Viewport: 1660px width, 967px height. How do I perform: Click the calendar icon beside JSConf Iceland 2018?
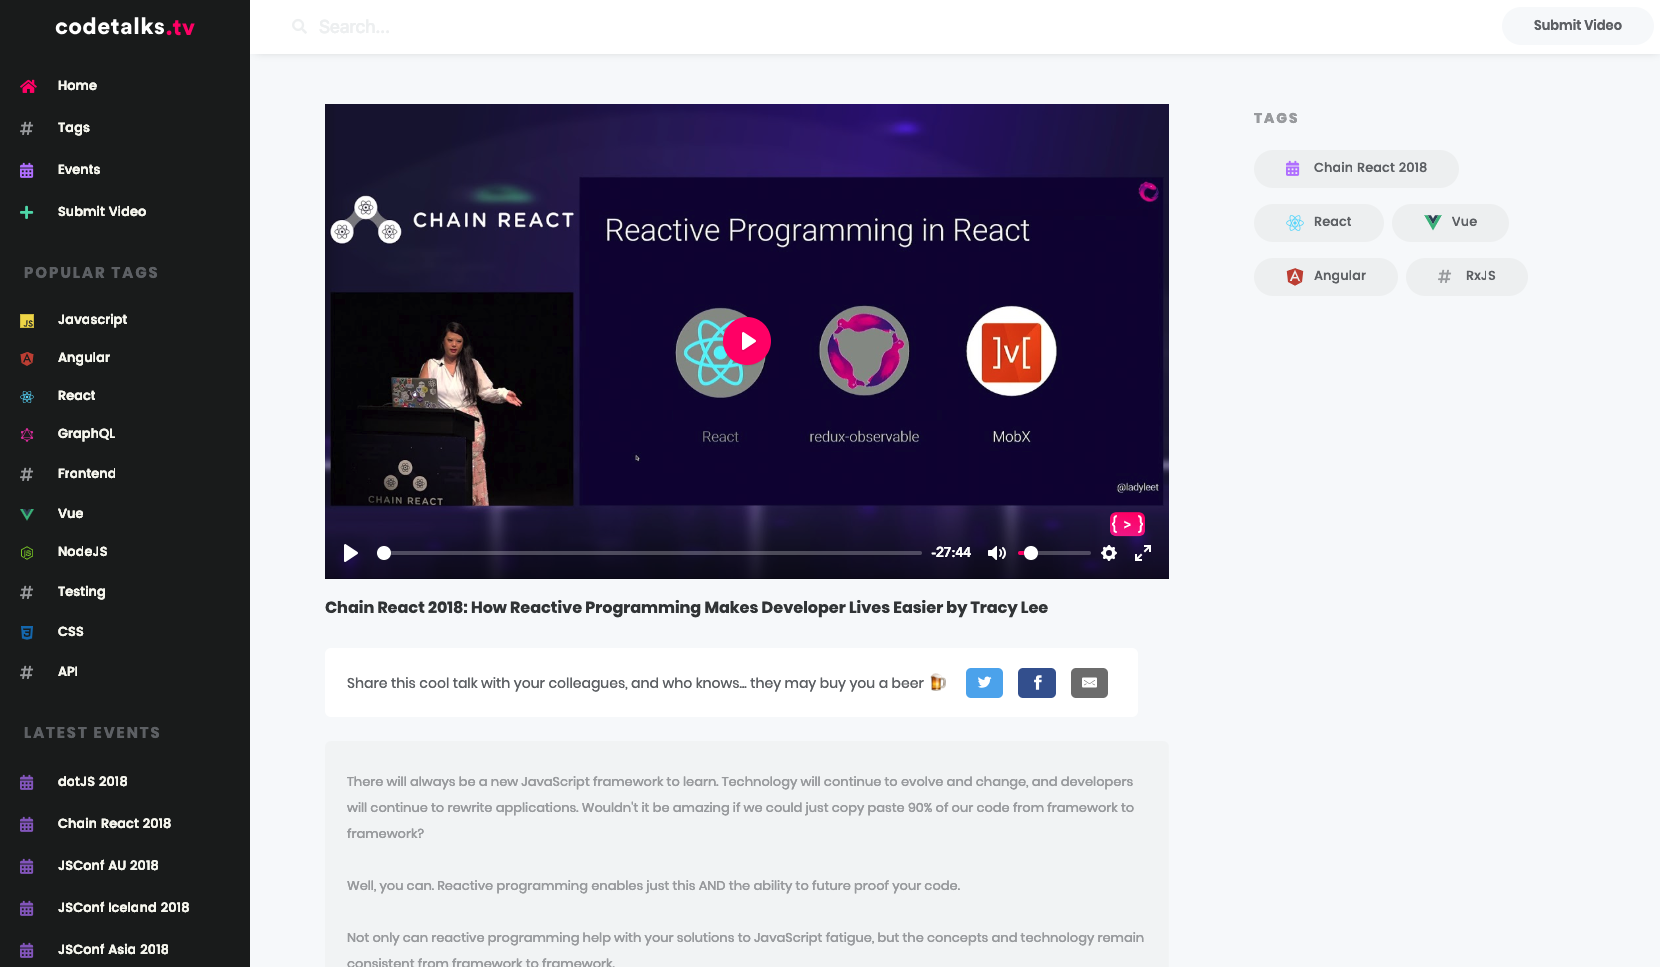[x=27, y=908]
